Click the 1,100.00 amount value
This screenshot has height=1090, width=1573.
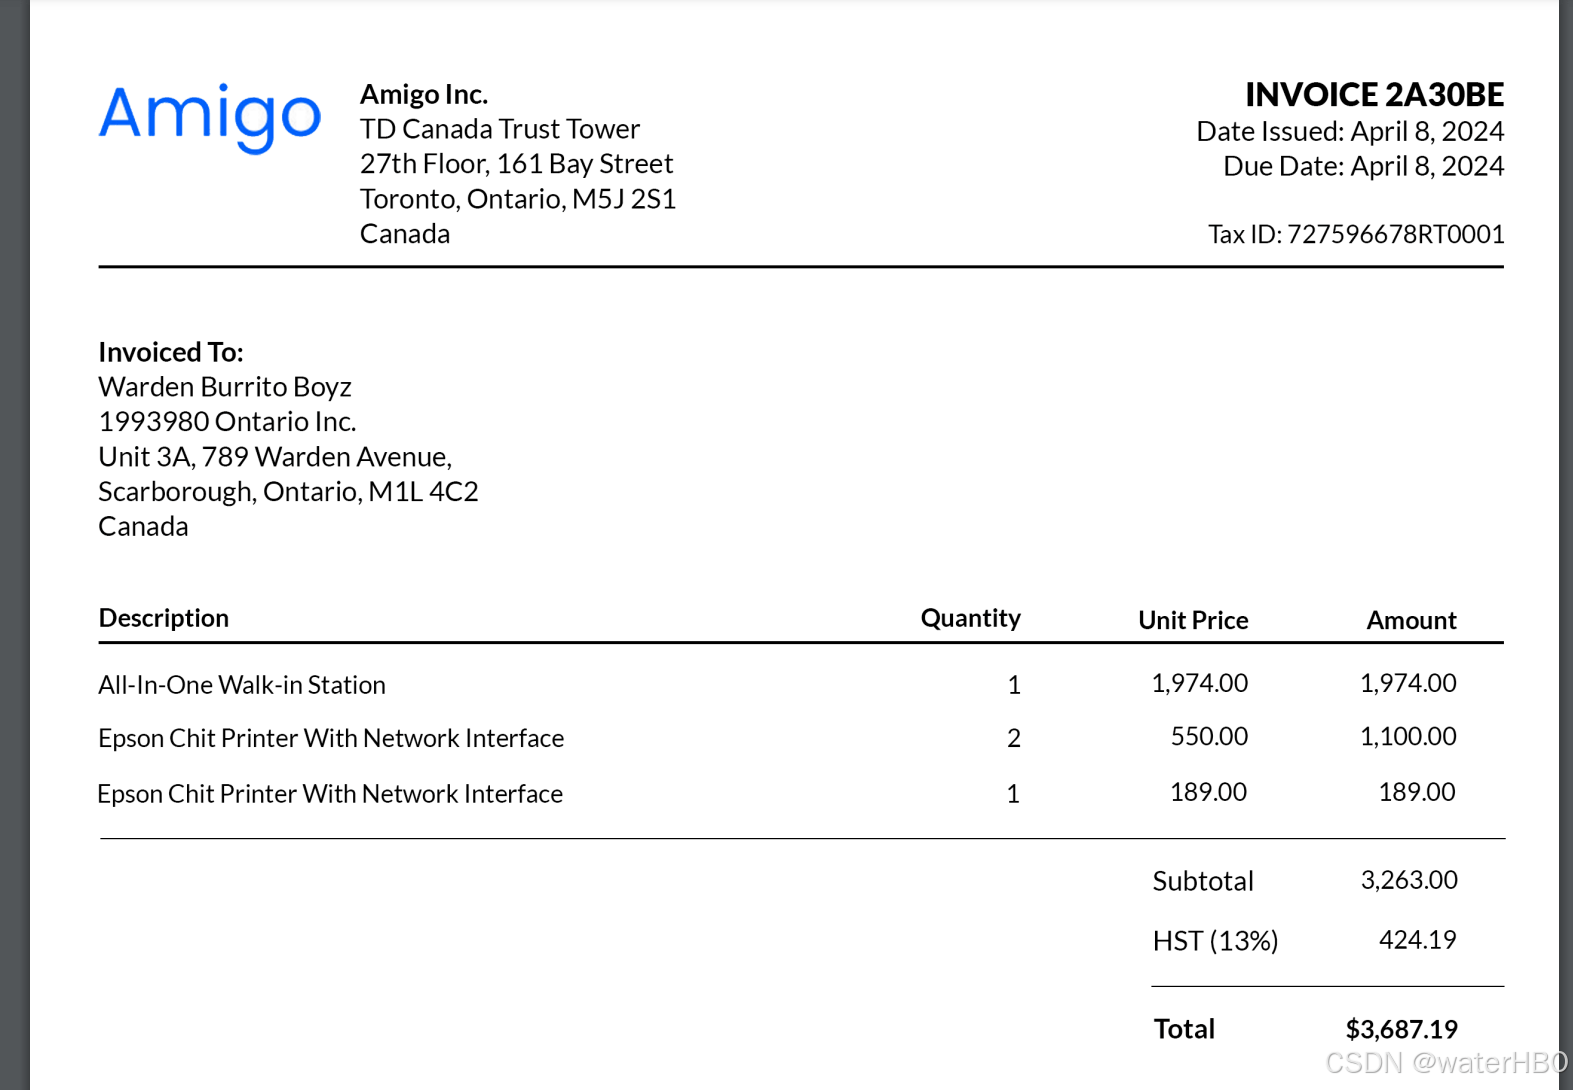(x=1408, y=737)
